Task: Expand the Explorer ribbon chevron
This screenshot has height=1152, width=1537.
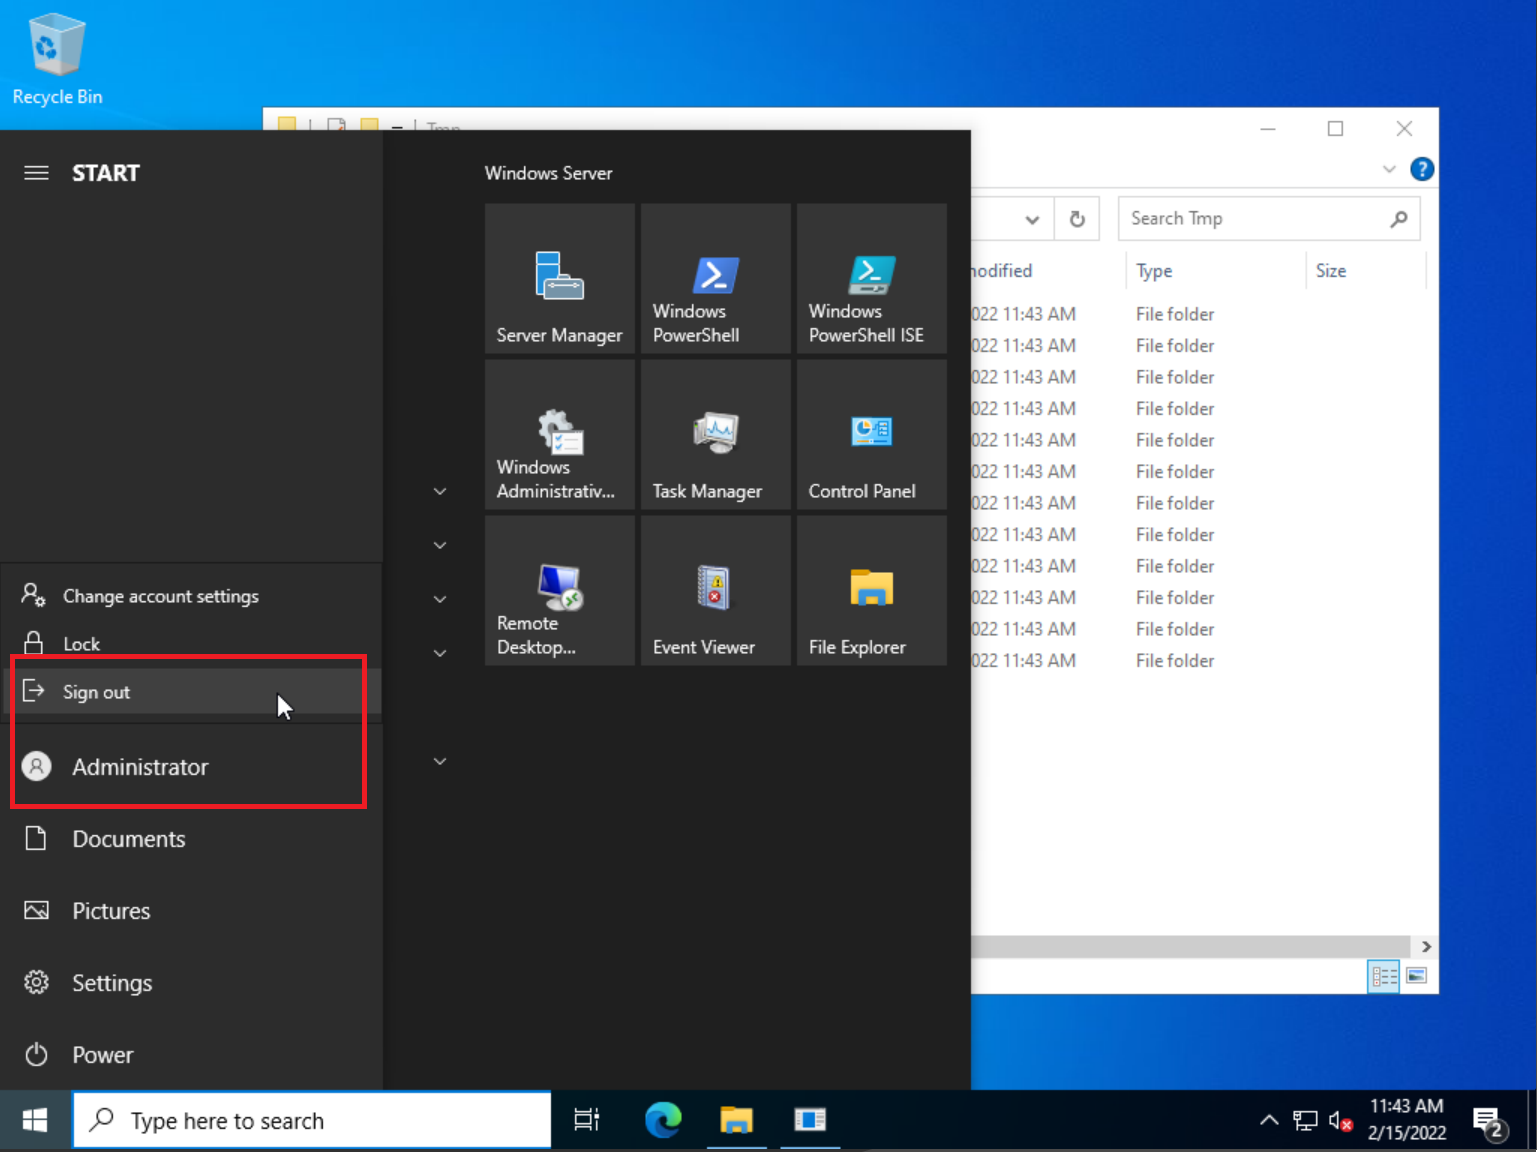Action: [x=1389, y=169]
